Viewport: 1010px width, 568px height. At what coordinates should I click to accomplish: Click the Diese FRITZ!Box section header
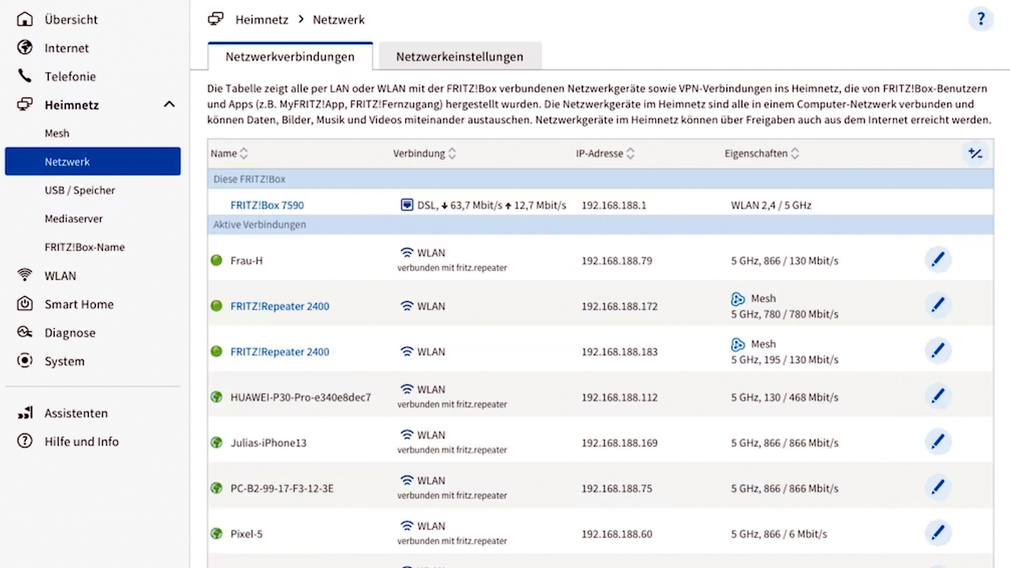point(600,179)
